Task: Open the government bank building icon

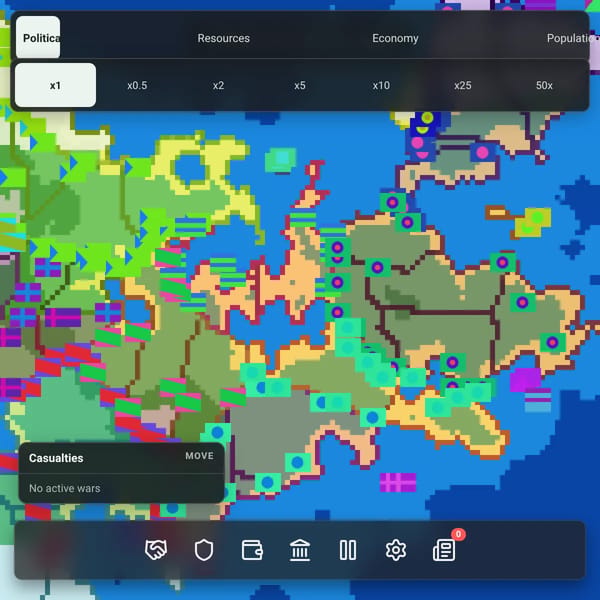Action: 300,550
